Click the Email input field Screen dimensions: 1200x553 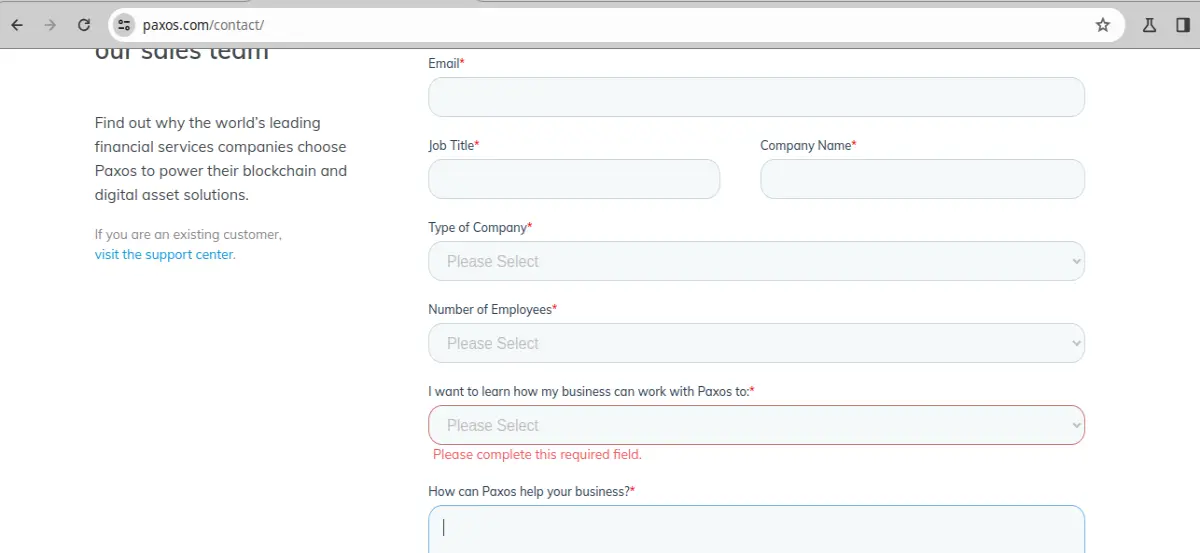click(x=756, y=97)
